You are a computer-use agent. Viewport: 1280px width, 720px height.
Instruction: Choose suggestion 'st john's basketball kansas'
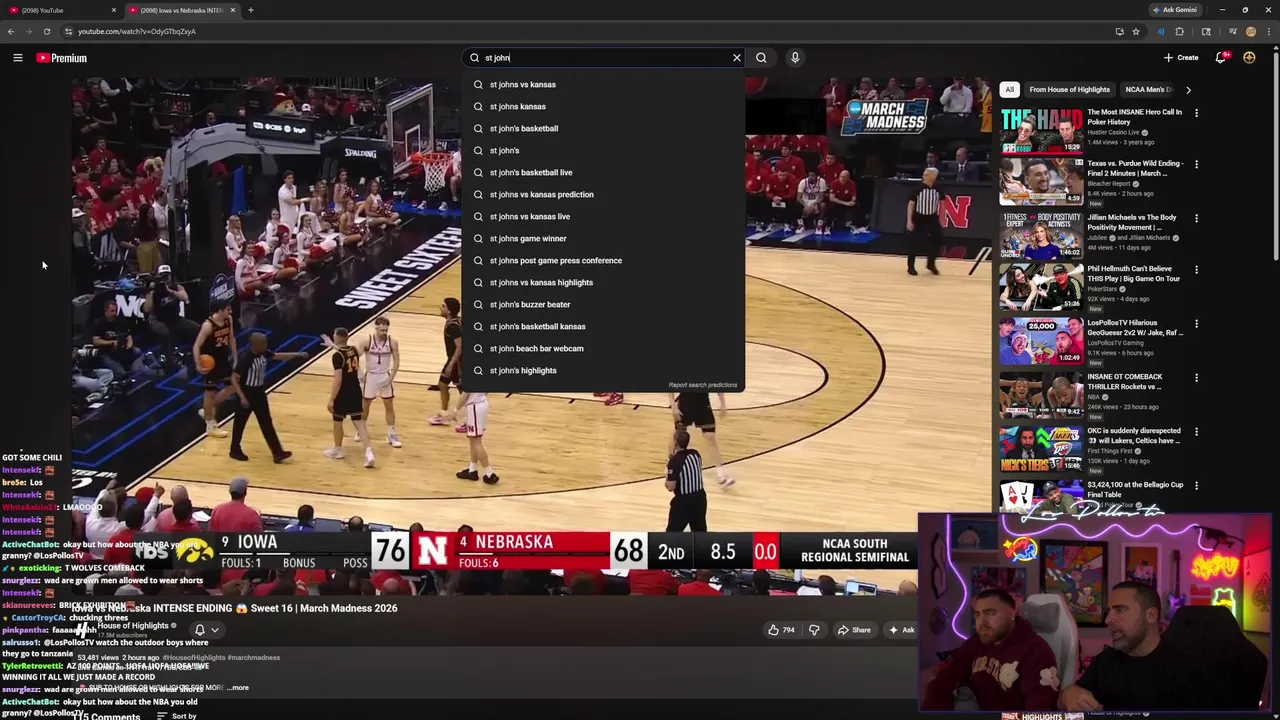[x=604, y=326]
